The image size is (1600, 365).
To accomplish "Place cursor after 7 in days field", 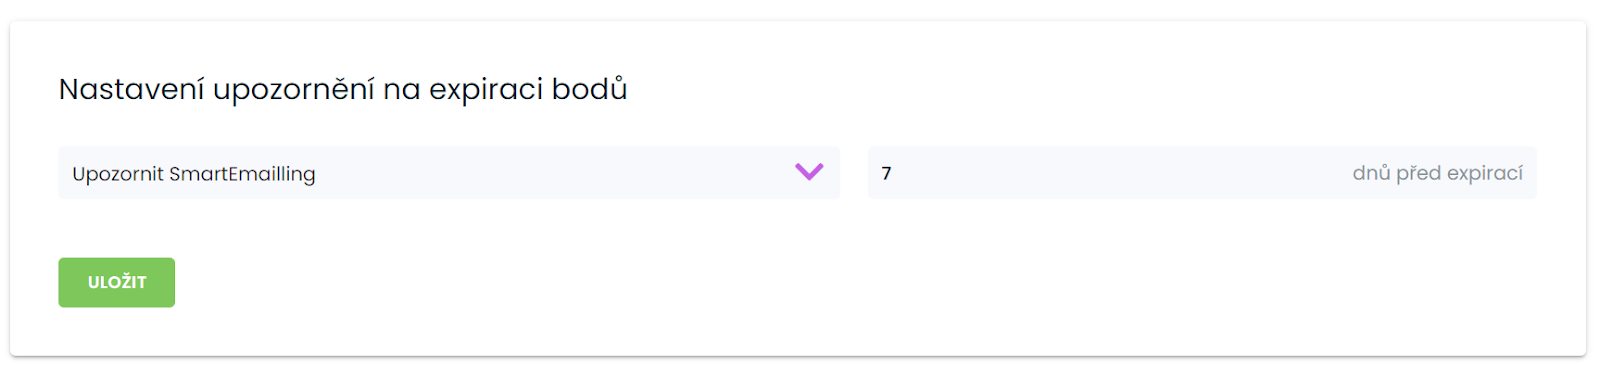I will coord(894,173).
